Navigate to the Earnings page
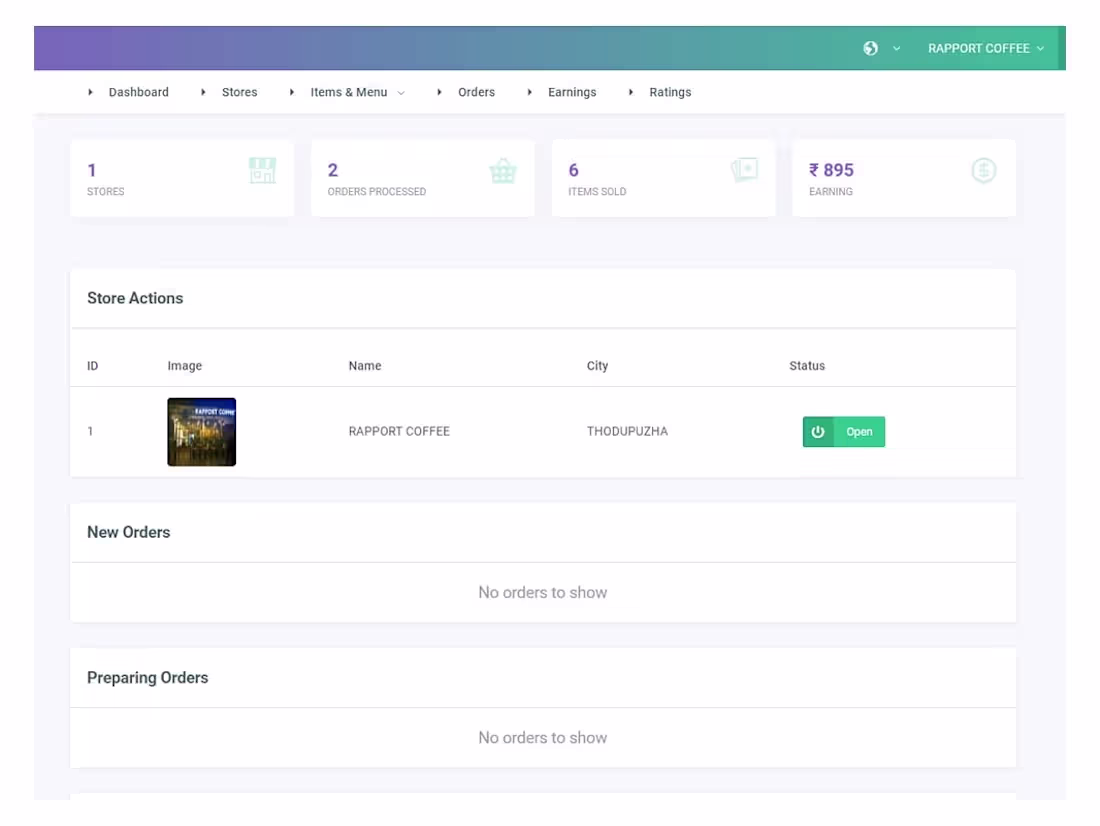 pyautogui.click(x=572, y=92)
